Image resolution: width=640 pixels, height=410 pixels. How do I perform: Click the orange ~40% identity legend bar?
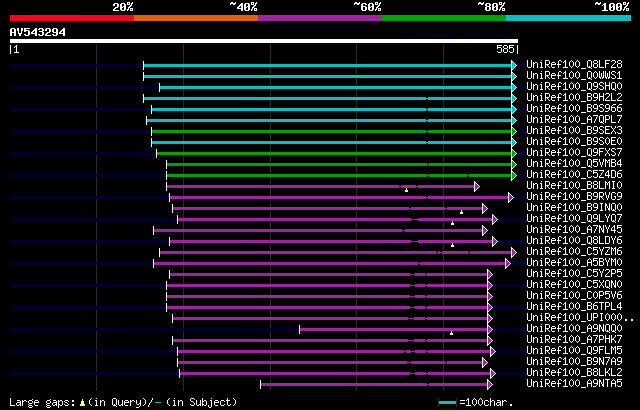pyautogui.click(x=196, y=18)
